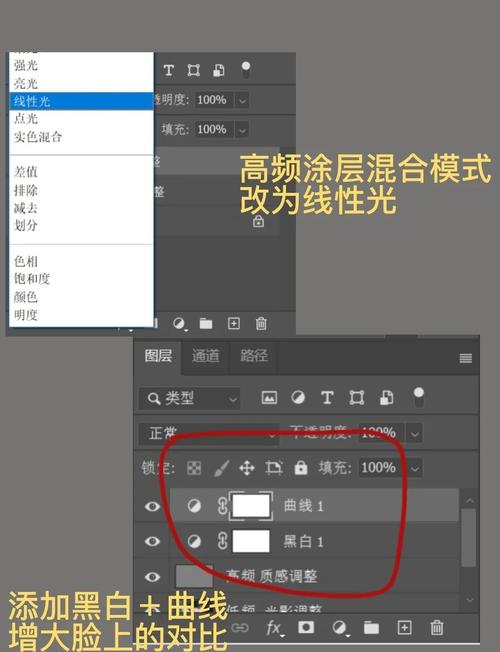
Task: Toggle layer filtering switch beside 类型 row
Action: [x=419, y=397]
